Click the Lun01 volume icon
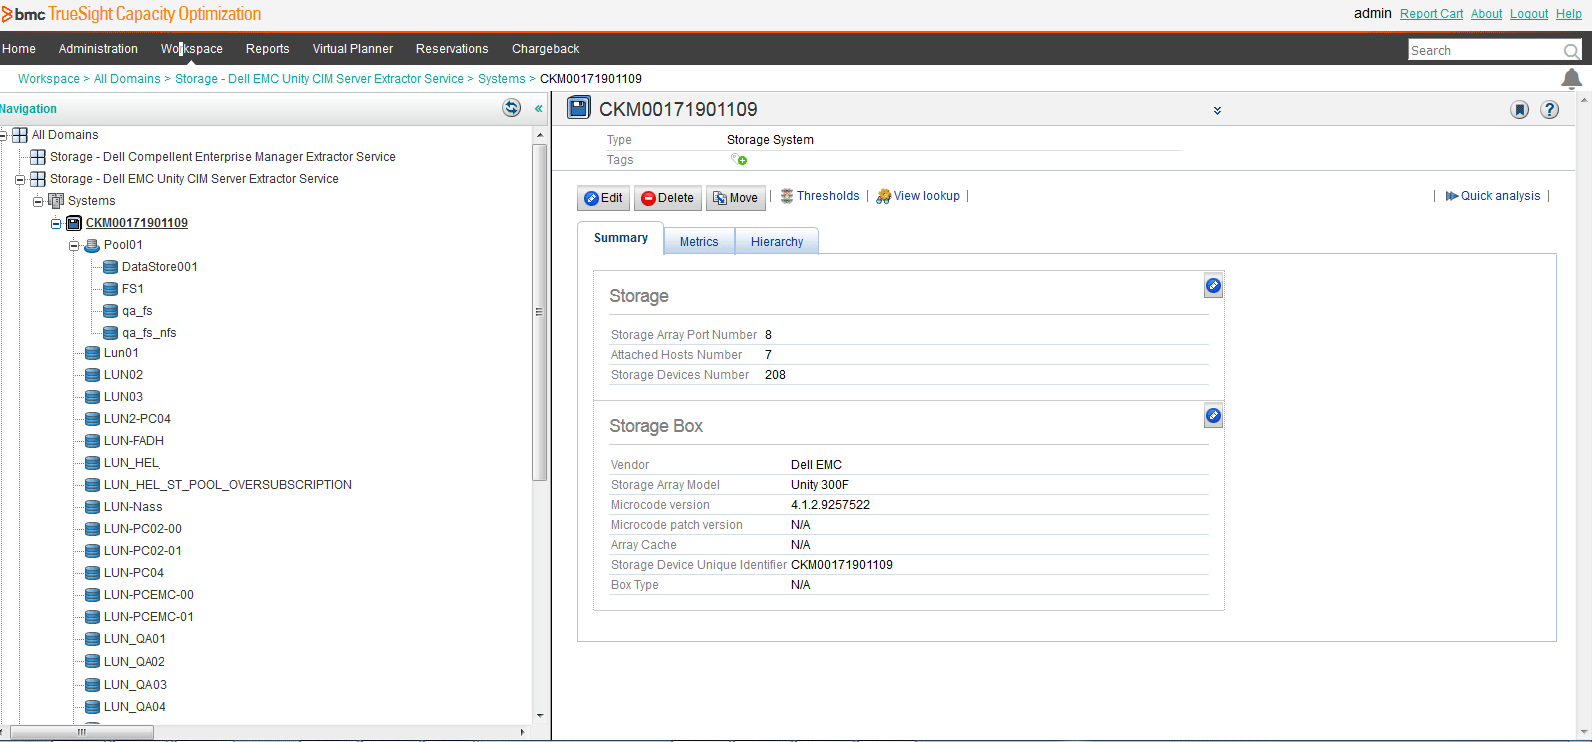 click(93, 353)
